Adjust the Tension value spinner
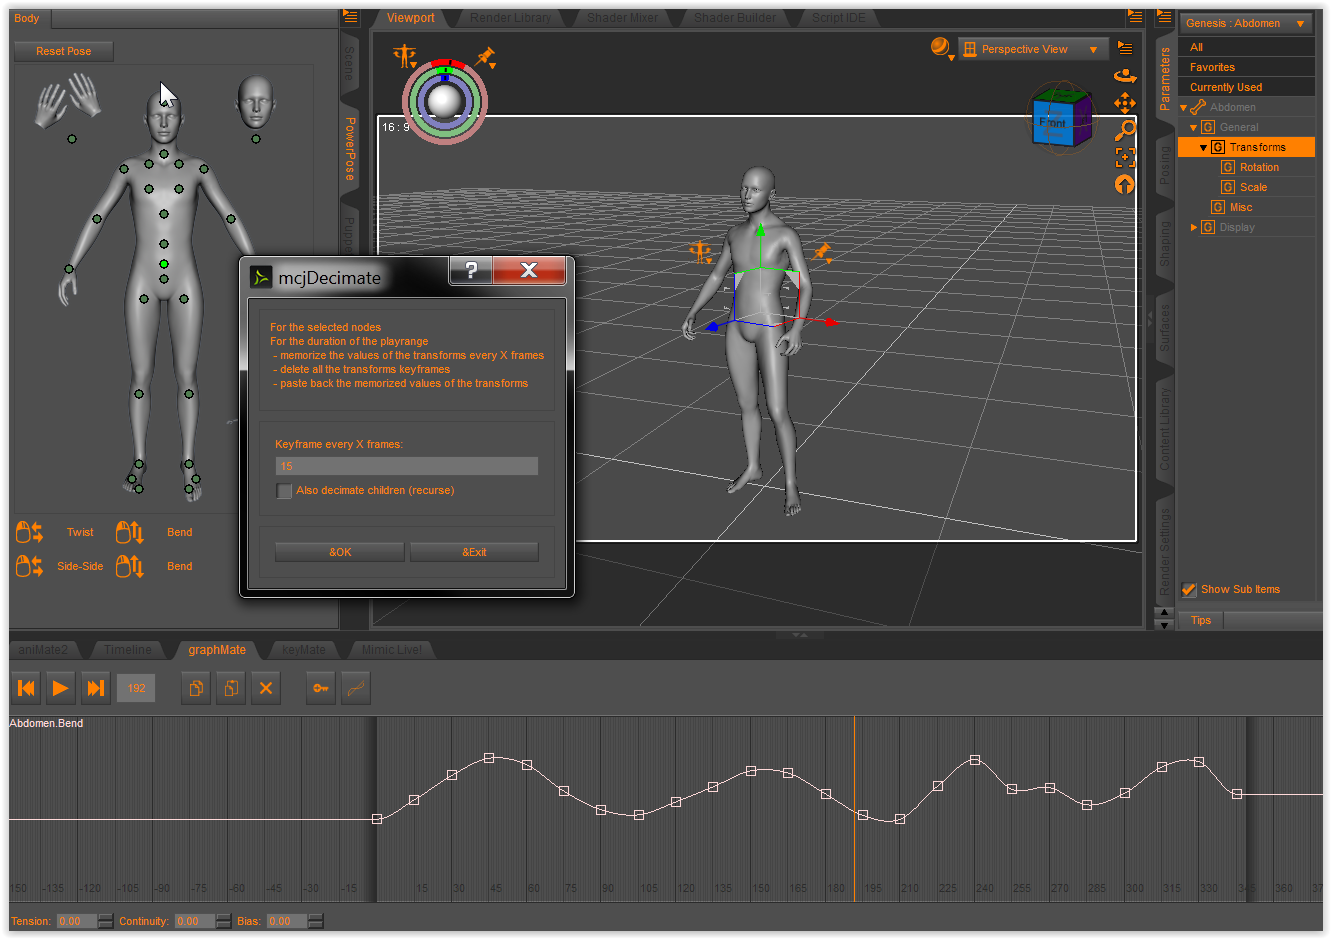Screen dimensions: 1331x939 click(105, 921)
